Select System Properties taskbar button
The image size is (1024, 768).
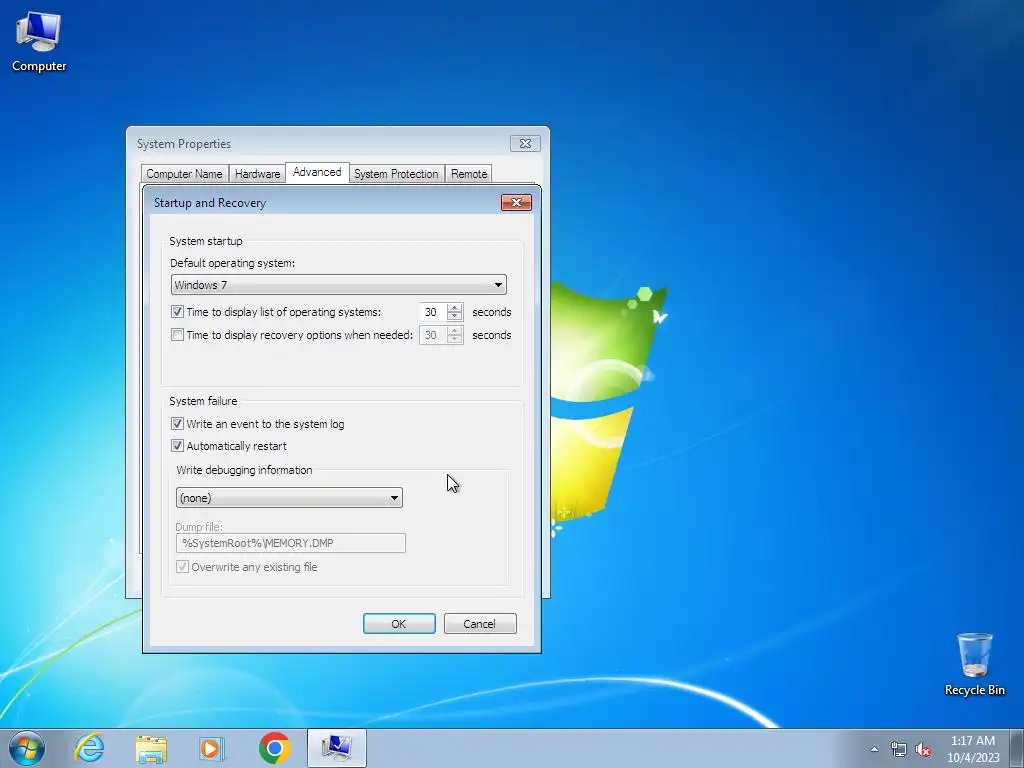pos(336,748)
